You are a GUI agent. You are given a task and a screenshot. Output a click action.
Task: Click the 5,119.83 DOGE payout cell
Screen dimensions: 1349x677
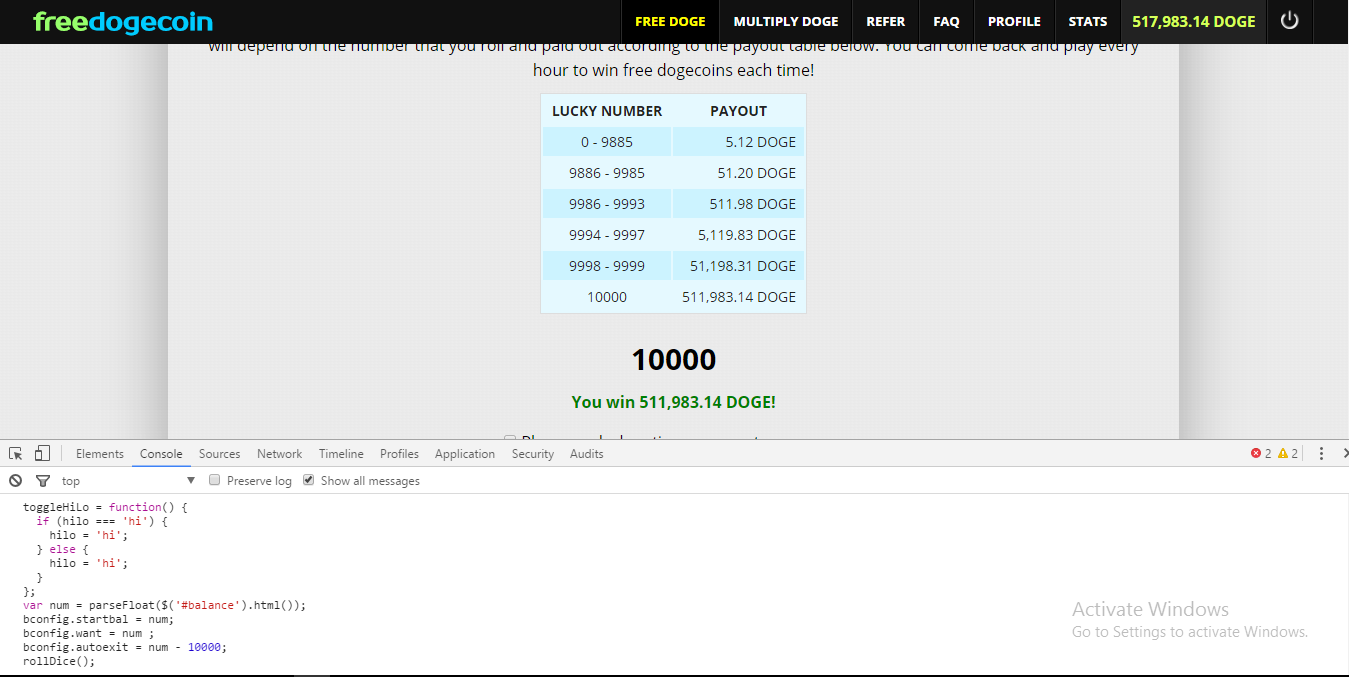(x=738, y=235)
